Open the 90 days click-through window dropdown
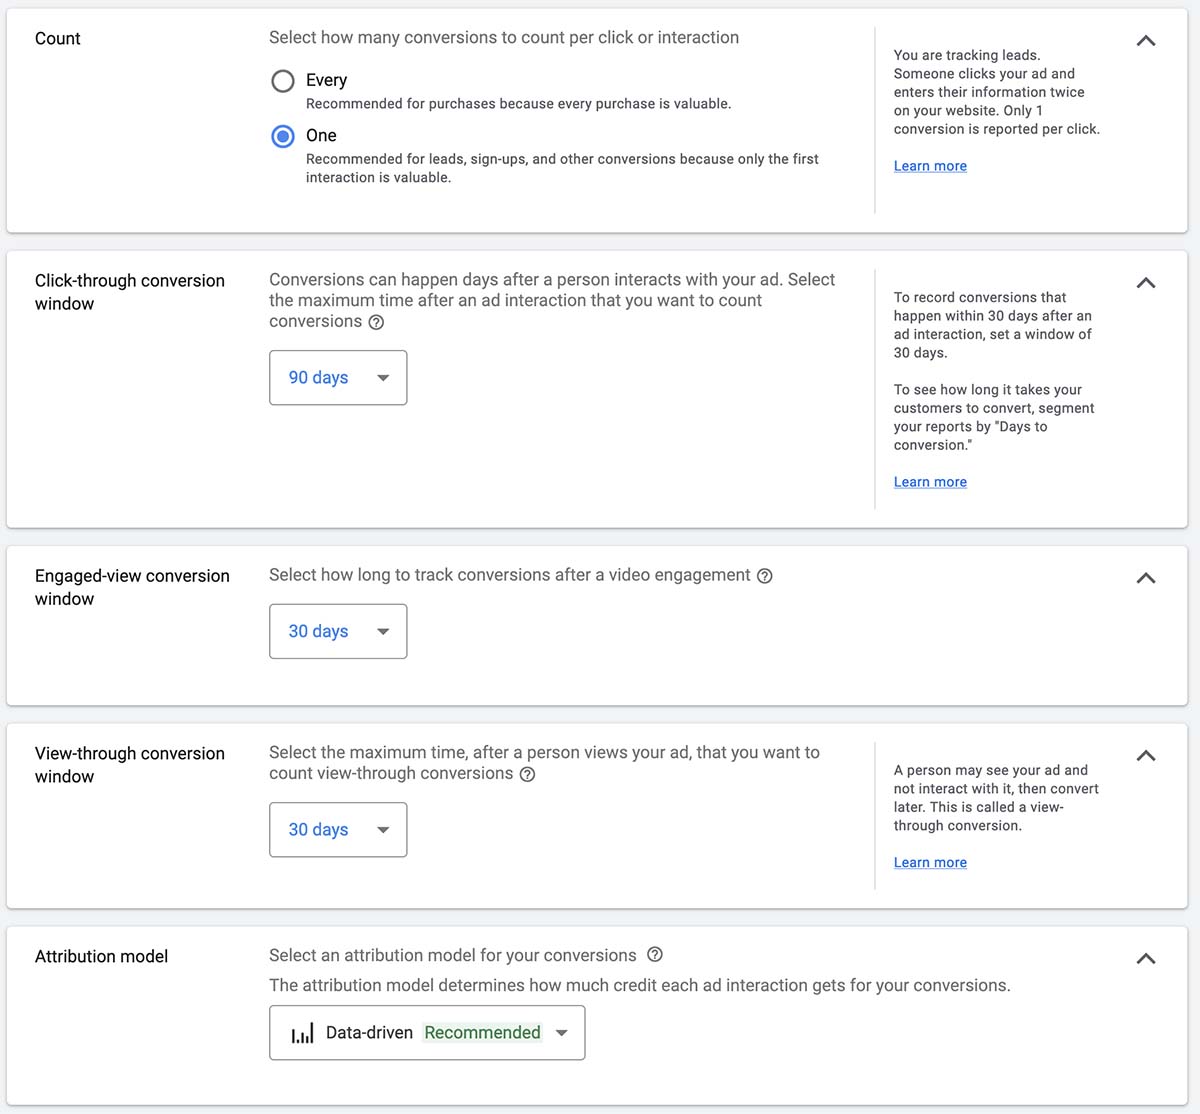This screenshot has width=1200, height=1114. click(x=338, y=378)
